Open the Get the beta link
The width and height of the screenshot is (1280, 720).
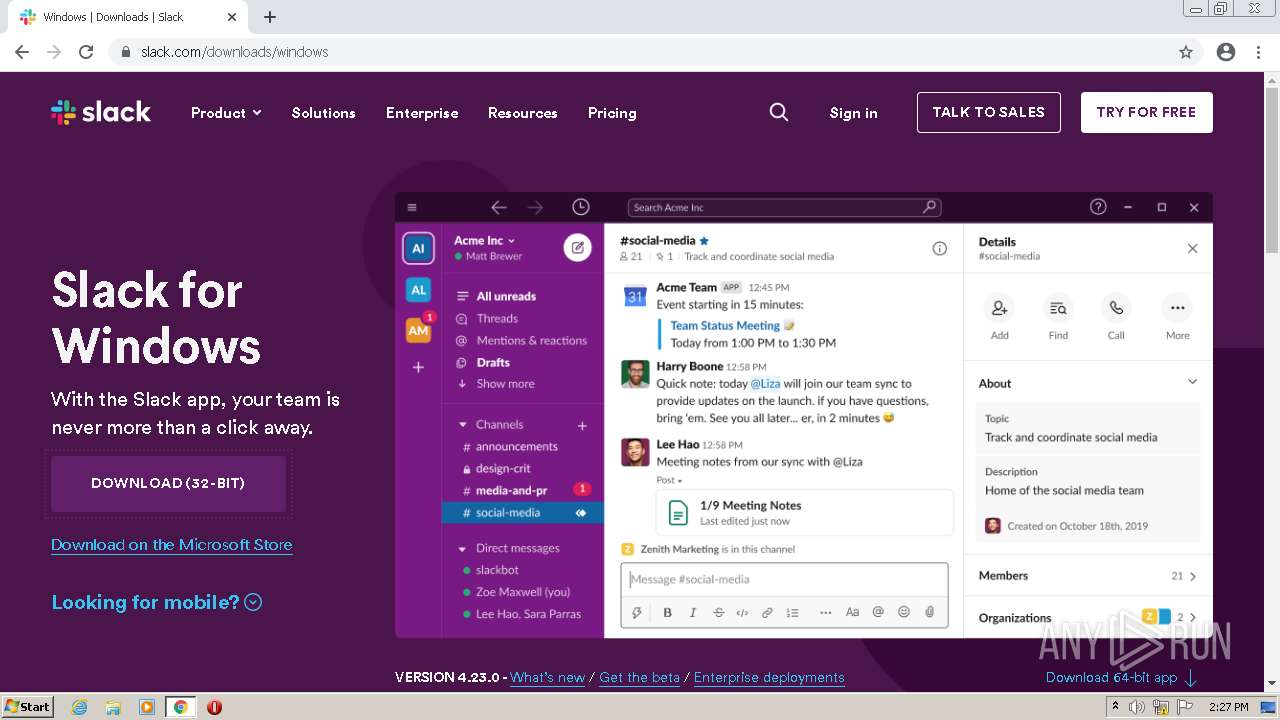639,677
